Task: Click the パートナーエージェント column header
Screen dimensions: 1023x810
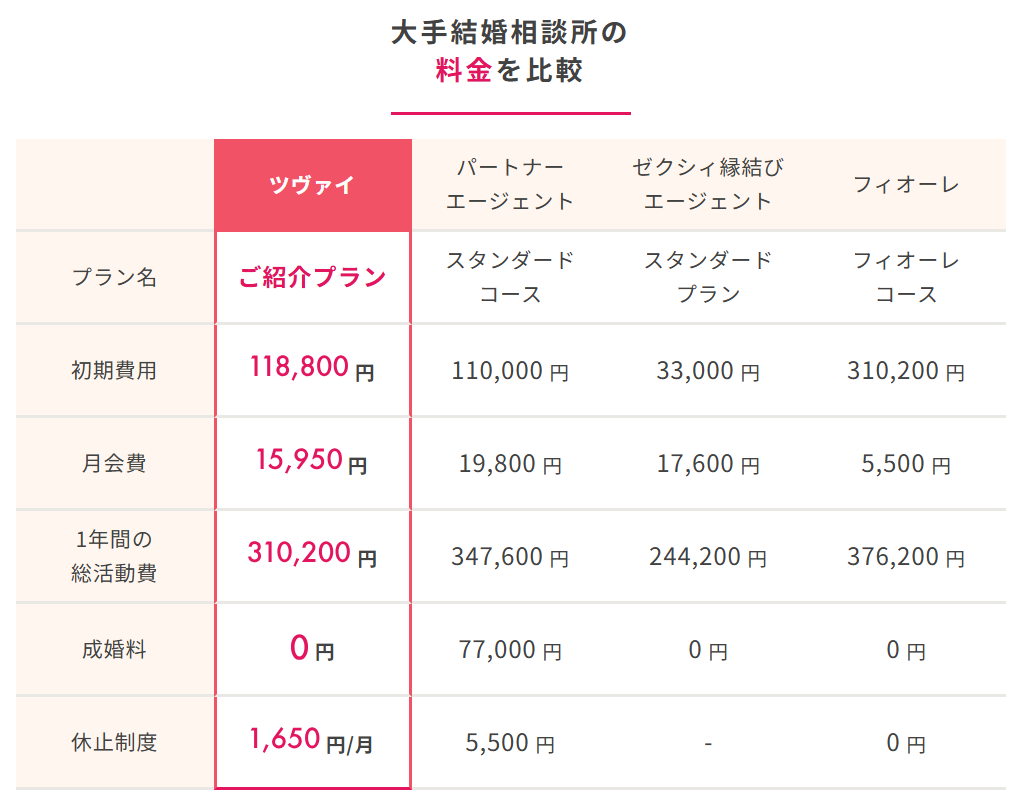Action: coord(510,185)
